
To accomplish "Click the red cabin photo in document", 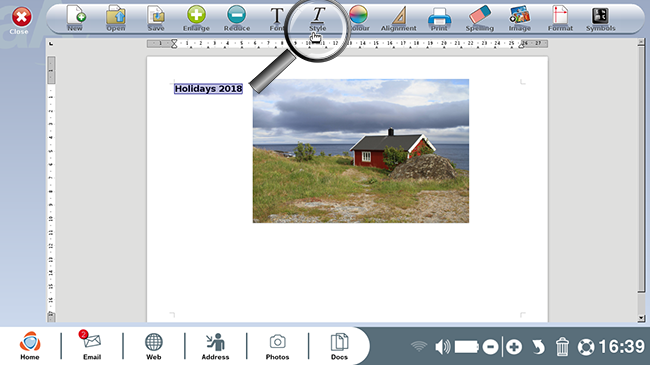I will click(361, 151).
